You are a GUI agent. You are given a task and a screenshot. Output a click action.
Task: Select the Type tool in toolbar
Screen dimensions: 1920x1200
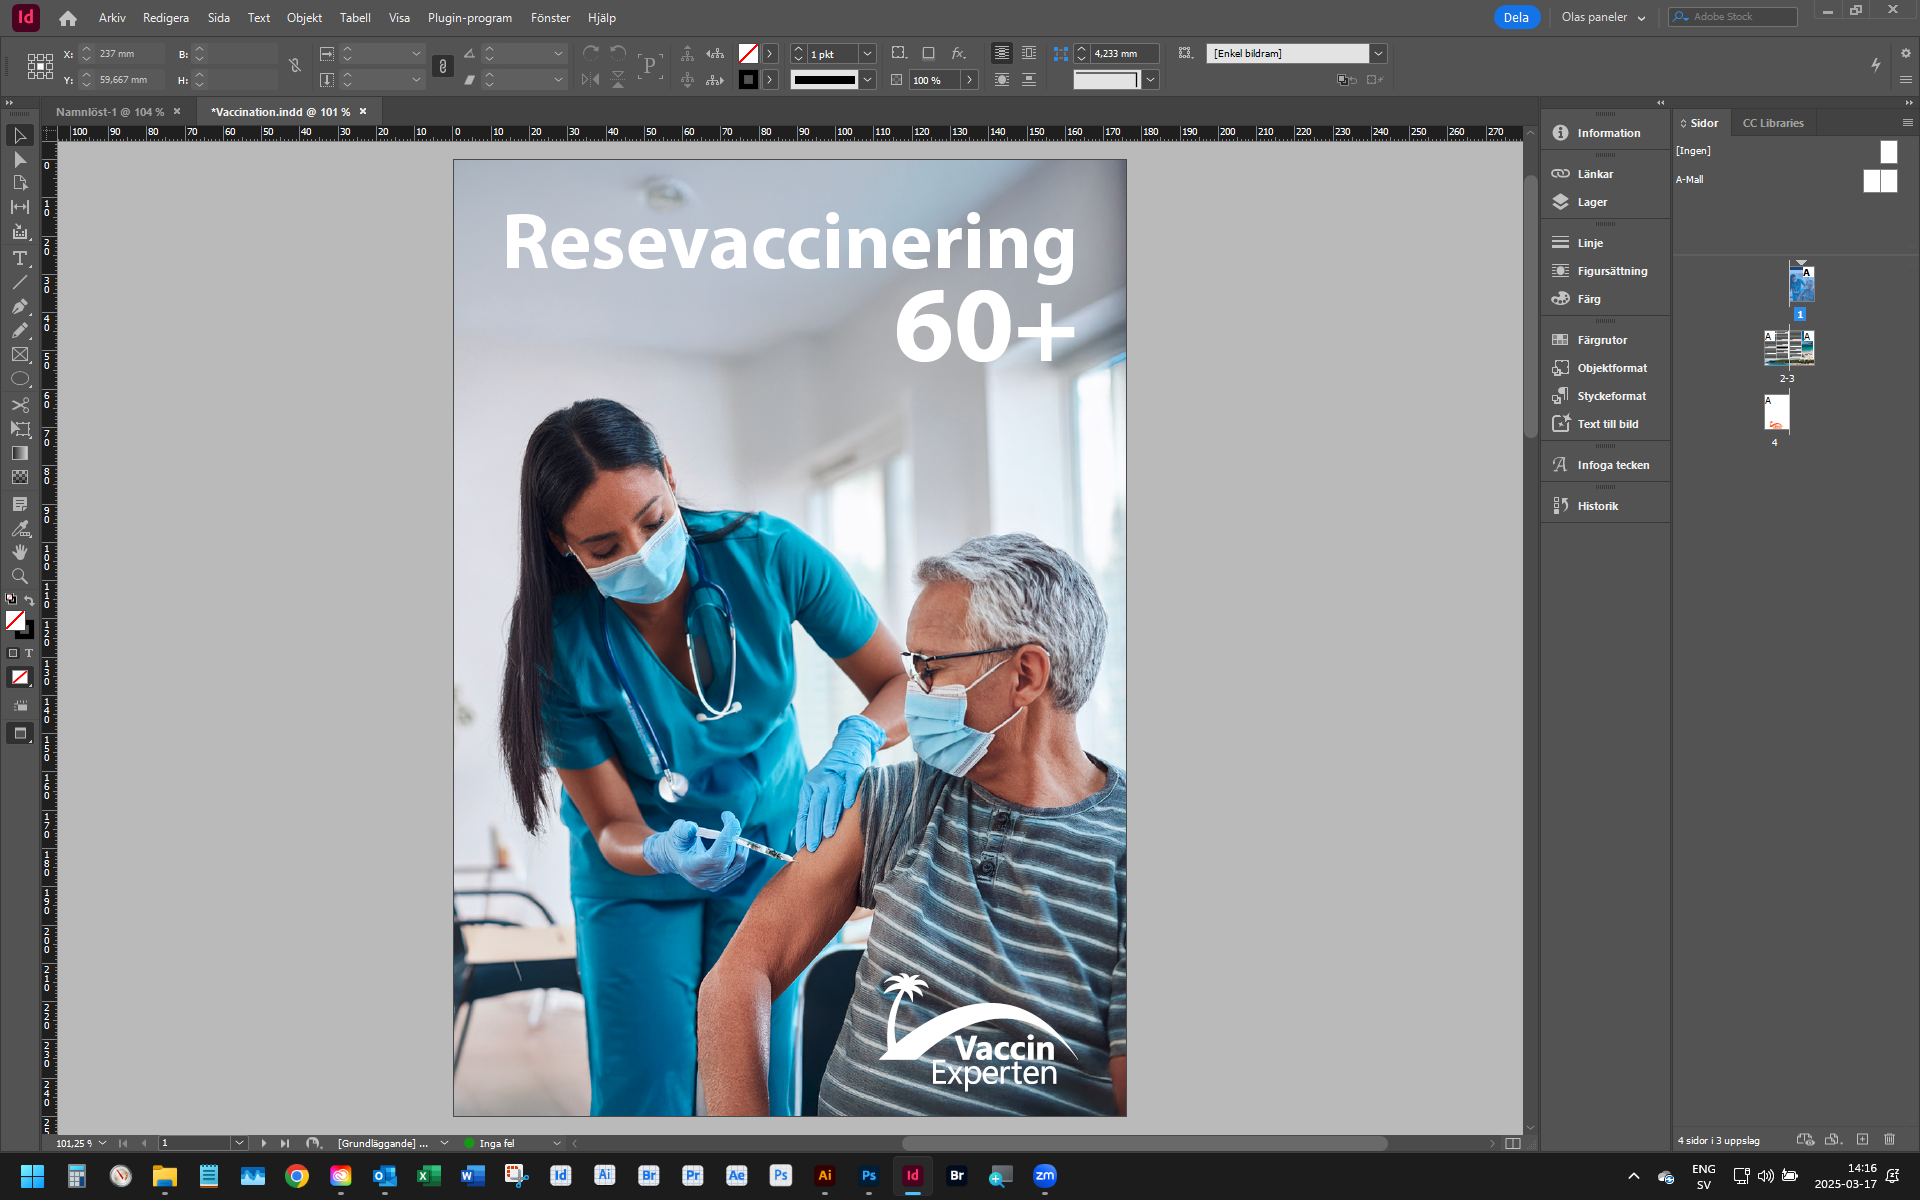point(19,258)
